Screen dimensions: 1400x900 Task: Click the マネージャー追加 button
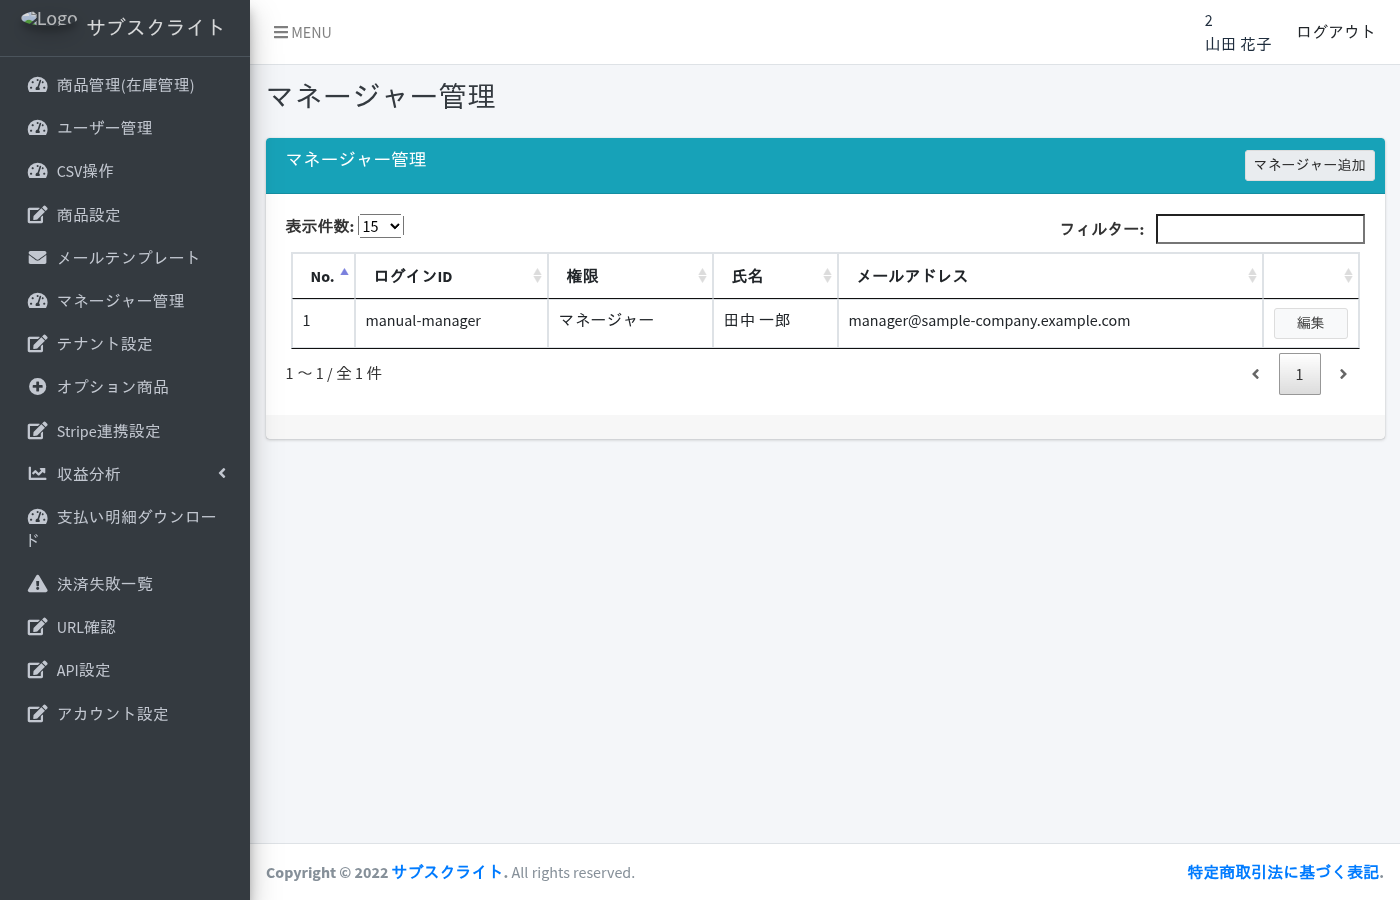pyautogui.click(x=1310, y=165)
